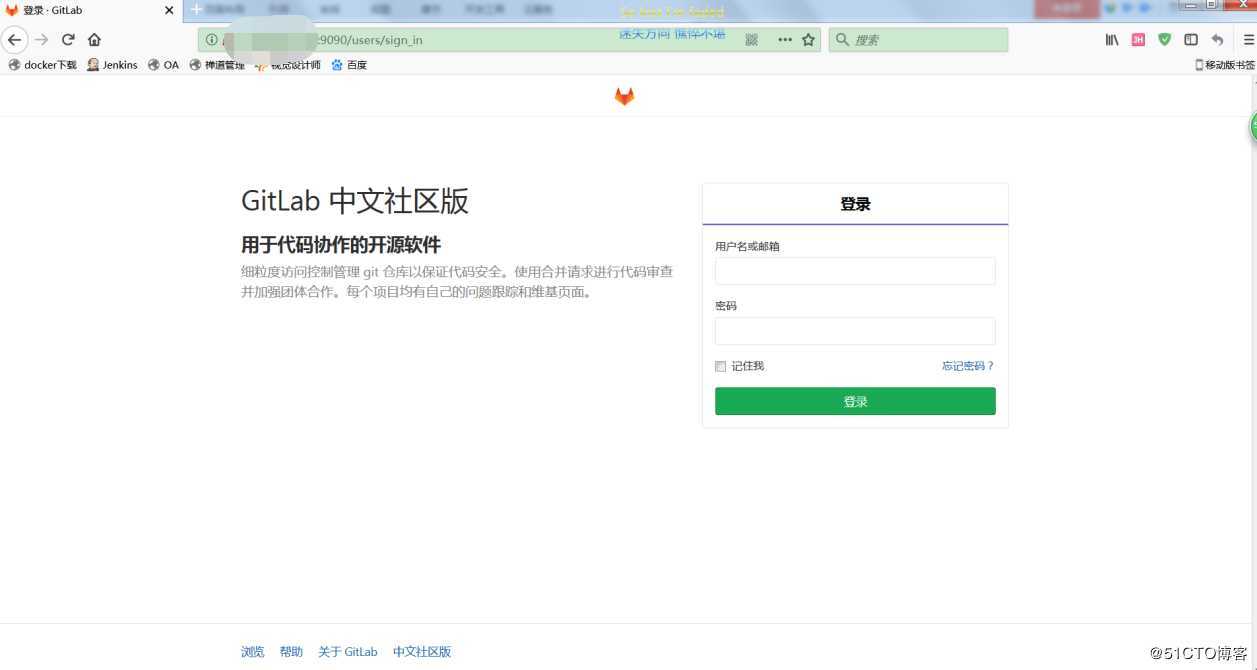
Task: Open a new tab with plus button
Action: [x=196, y=9]
